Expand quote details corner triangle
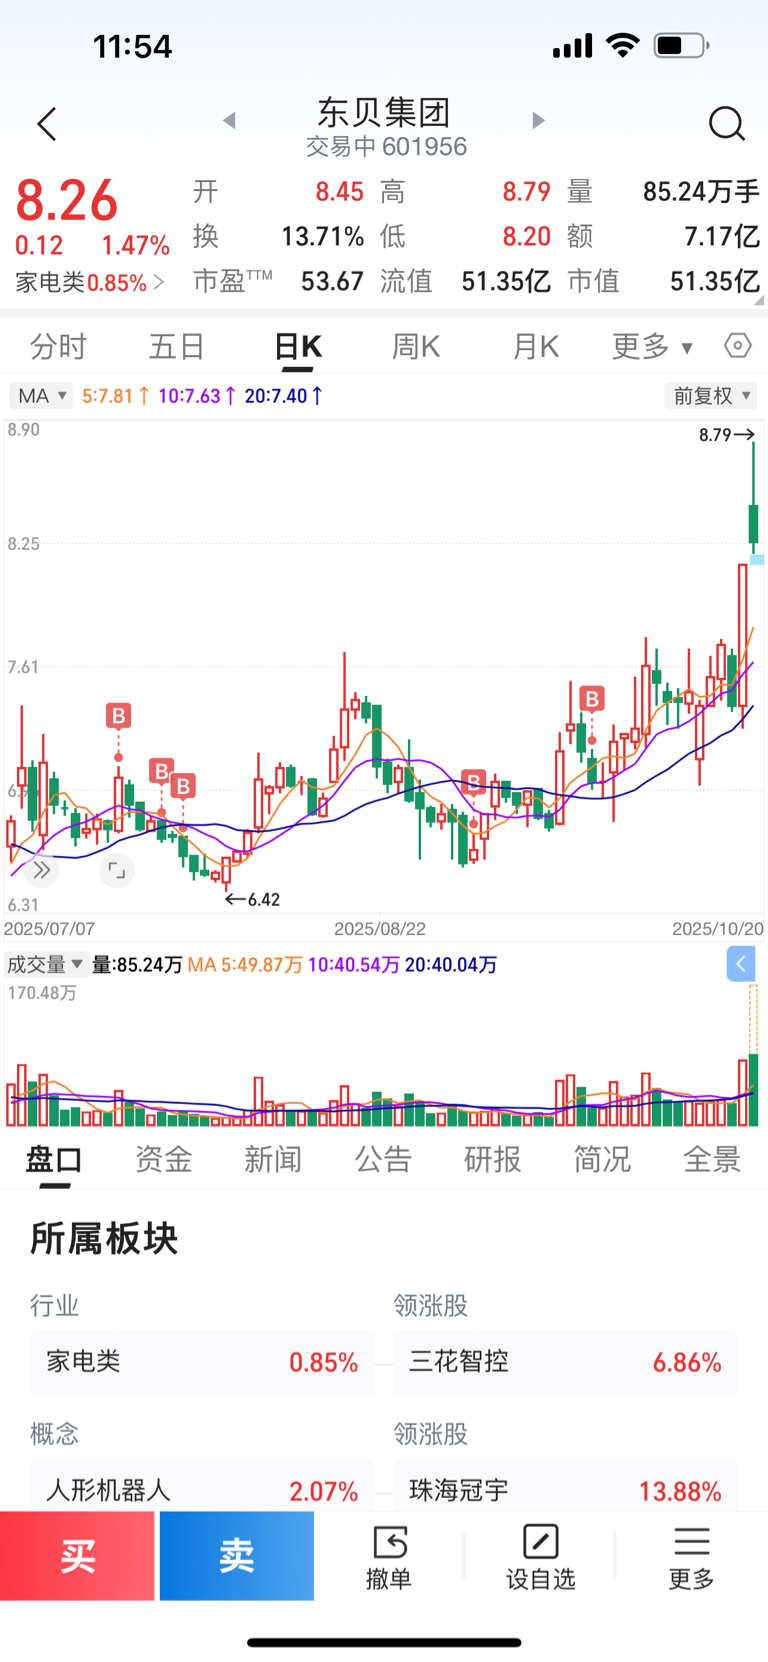The image size is (768, 1662). click(x=759, y=299)
